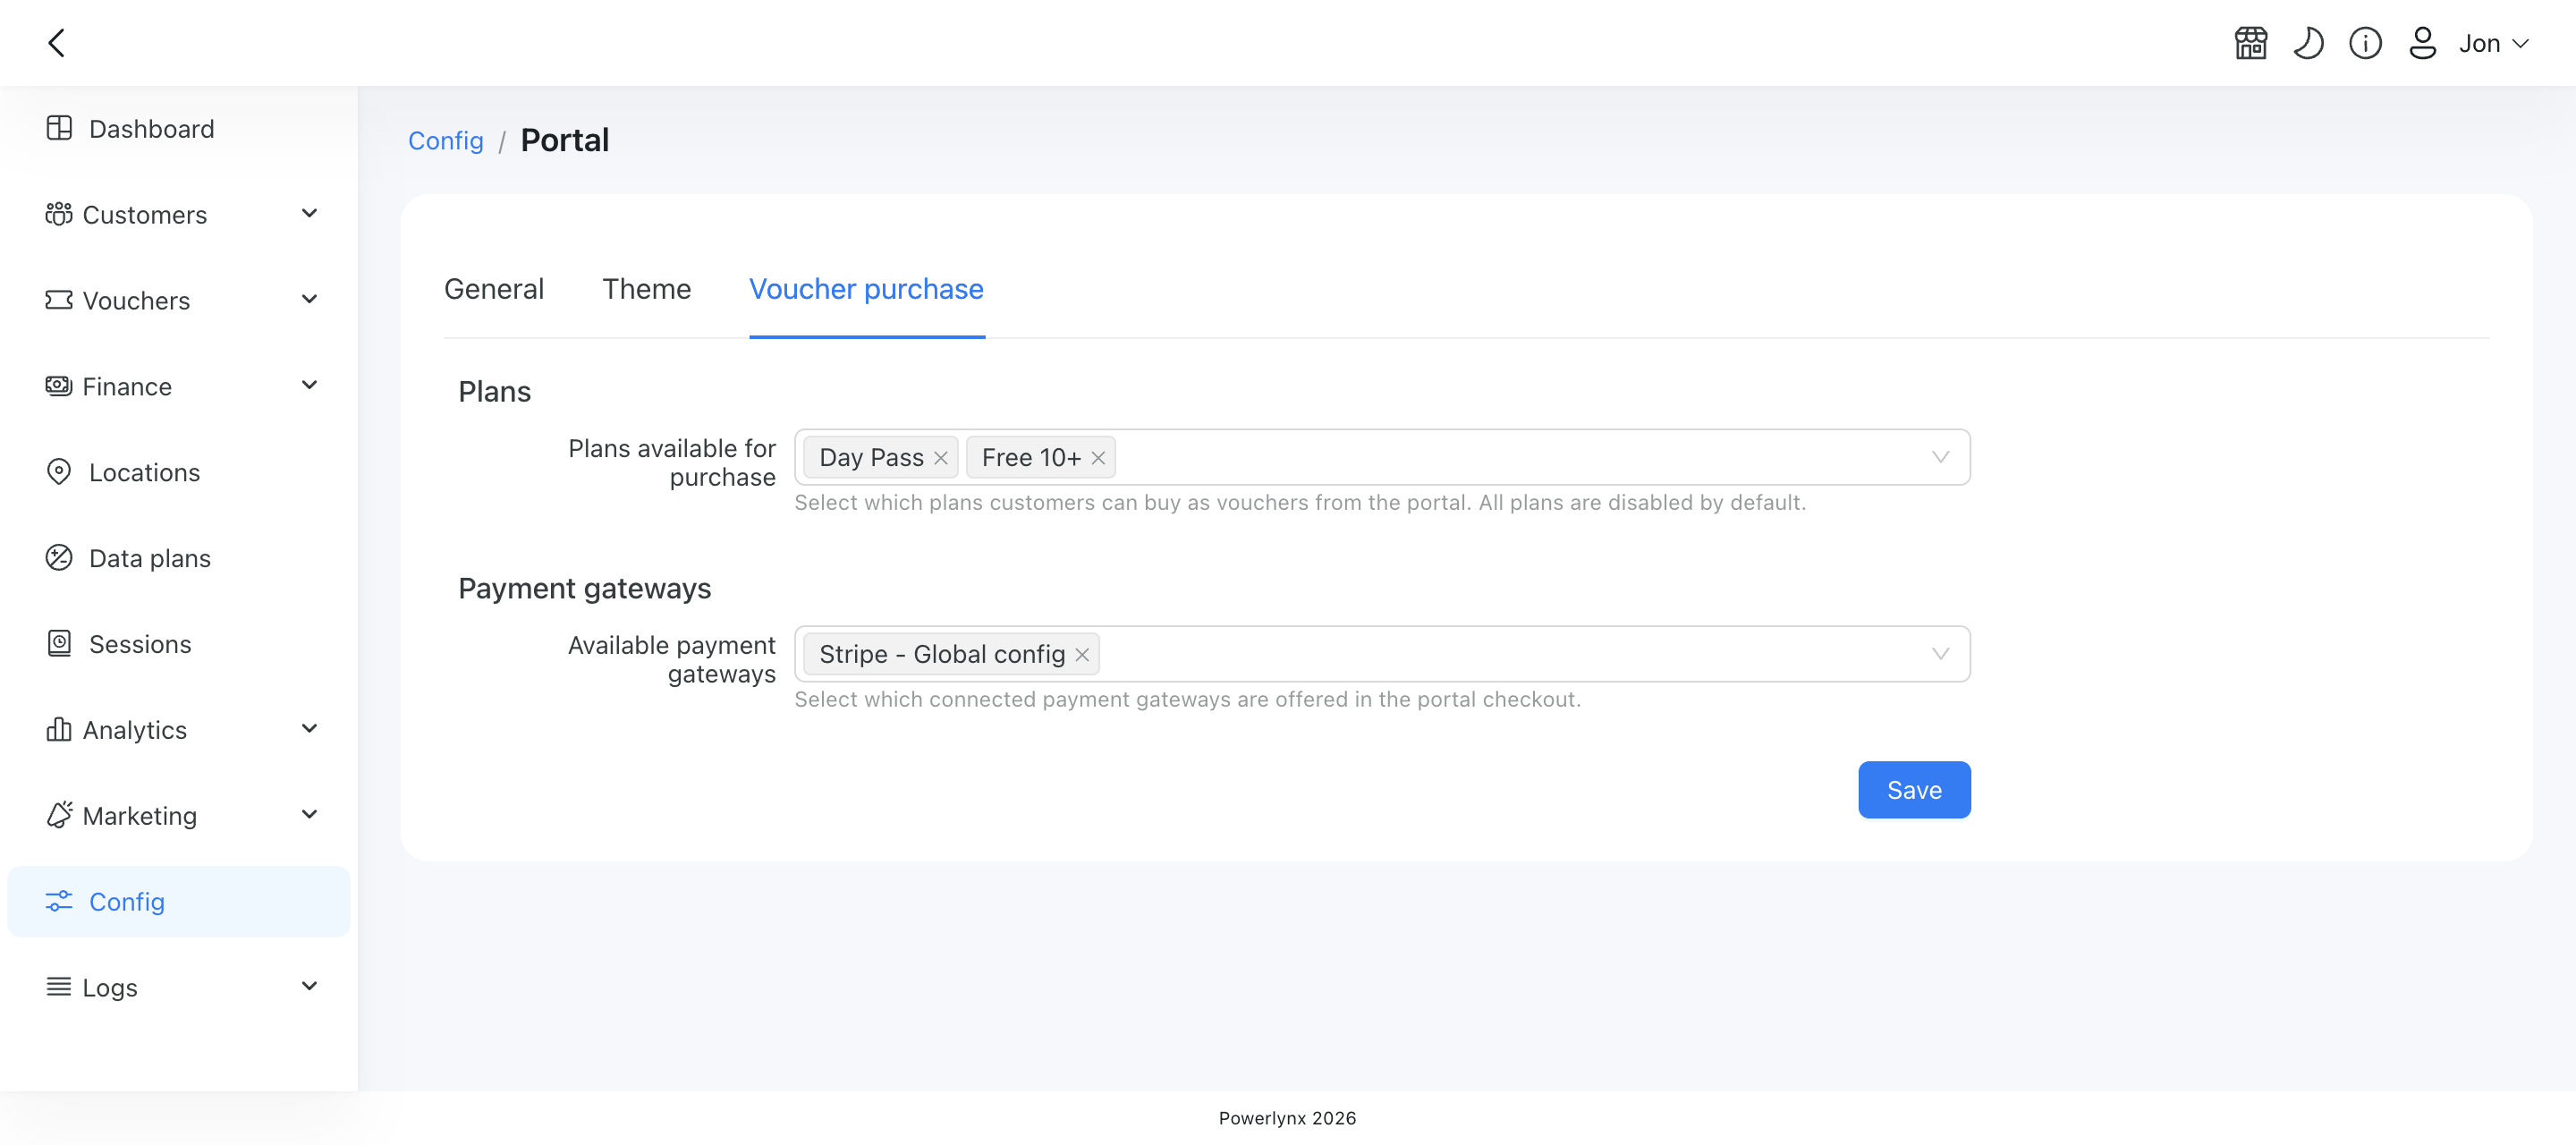The height and width of the screenshot is (1145, 2576).
Task: Remove the Free 10+ plan tag
Action: click(1098, 458)
